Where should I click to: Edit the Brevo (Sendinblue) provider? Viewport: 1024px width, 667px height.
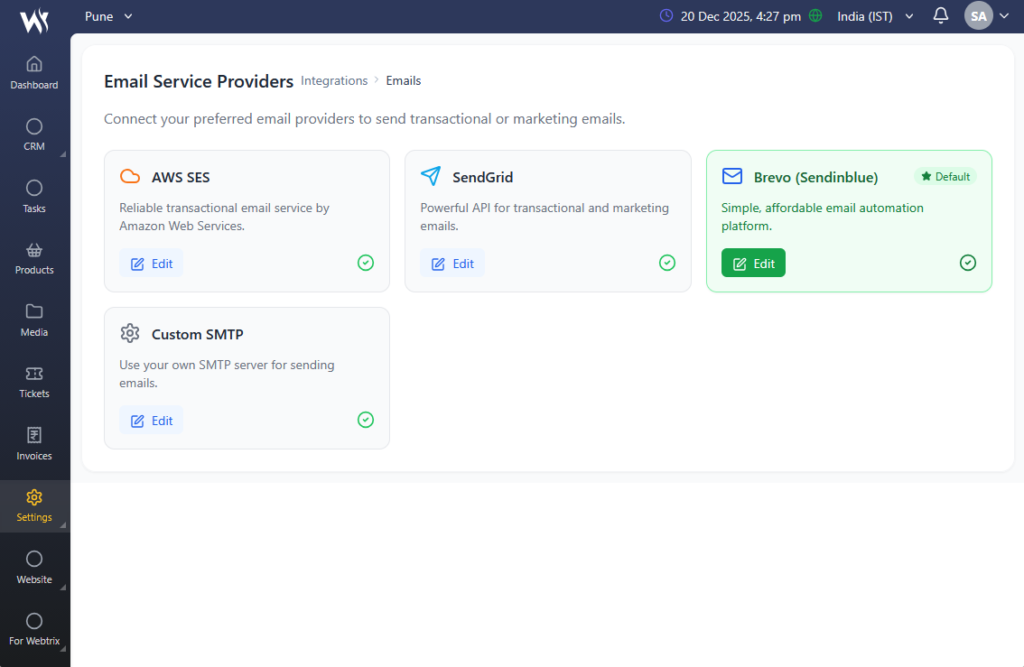(753, 263)
